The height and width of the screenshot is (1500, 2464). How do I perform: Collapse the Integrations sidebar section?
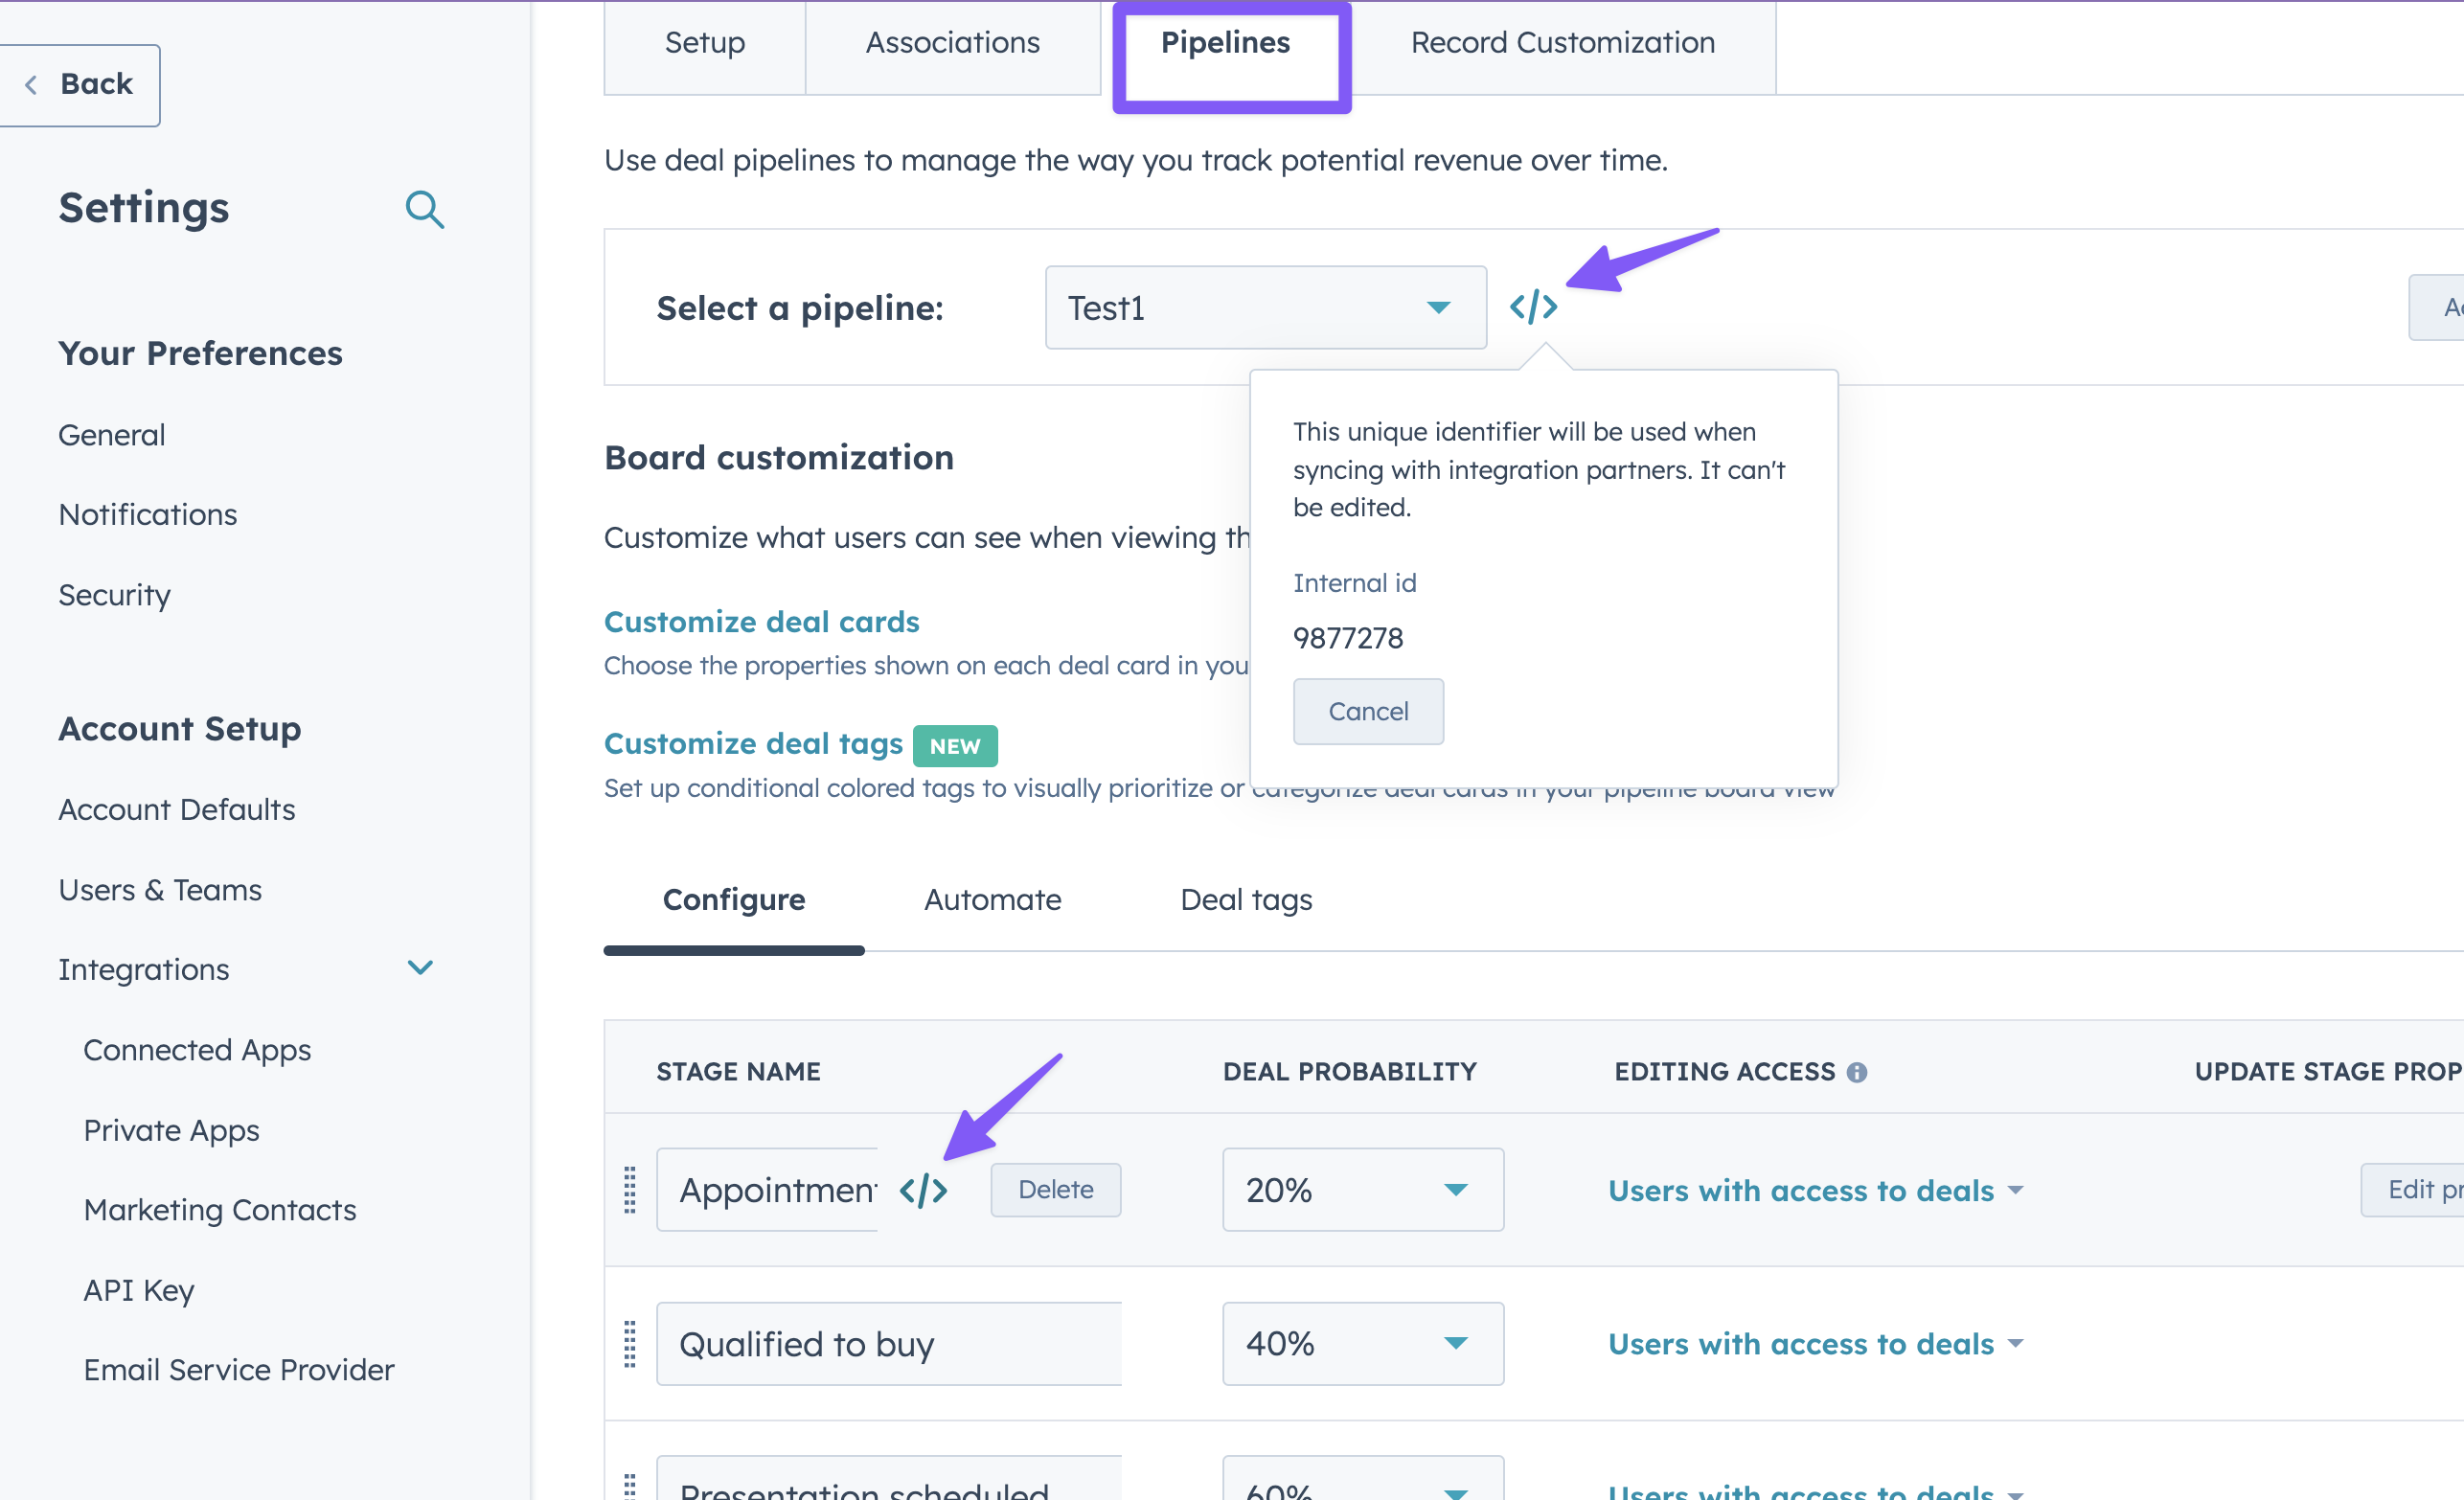[419, 967]
